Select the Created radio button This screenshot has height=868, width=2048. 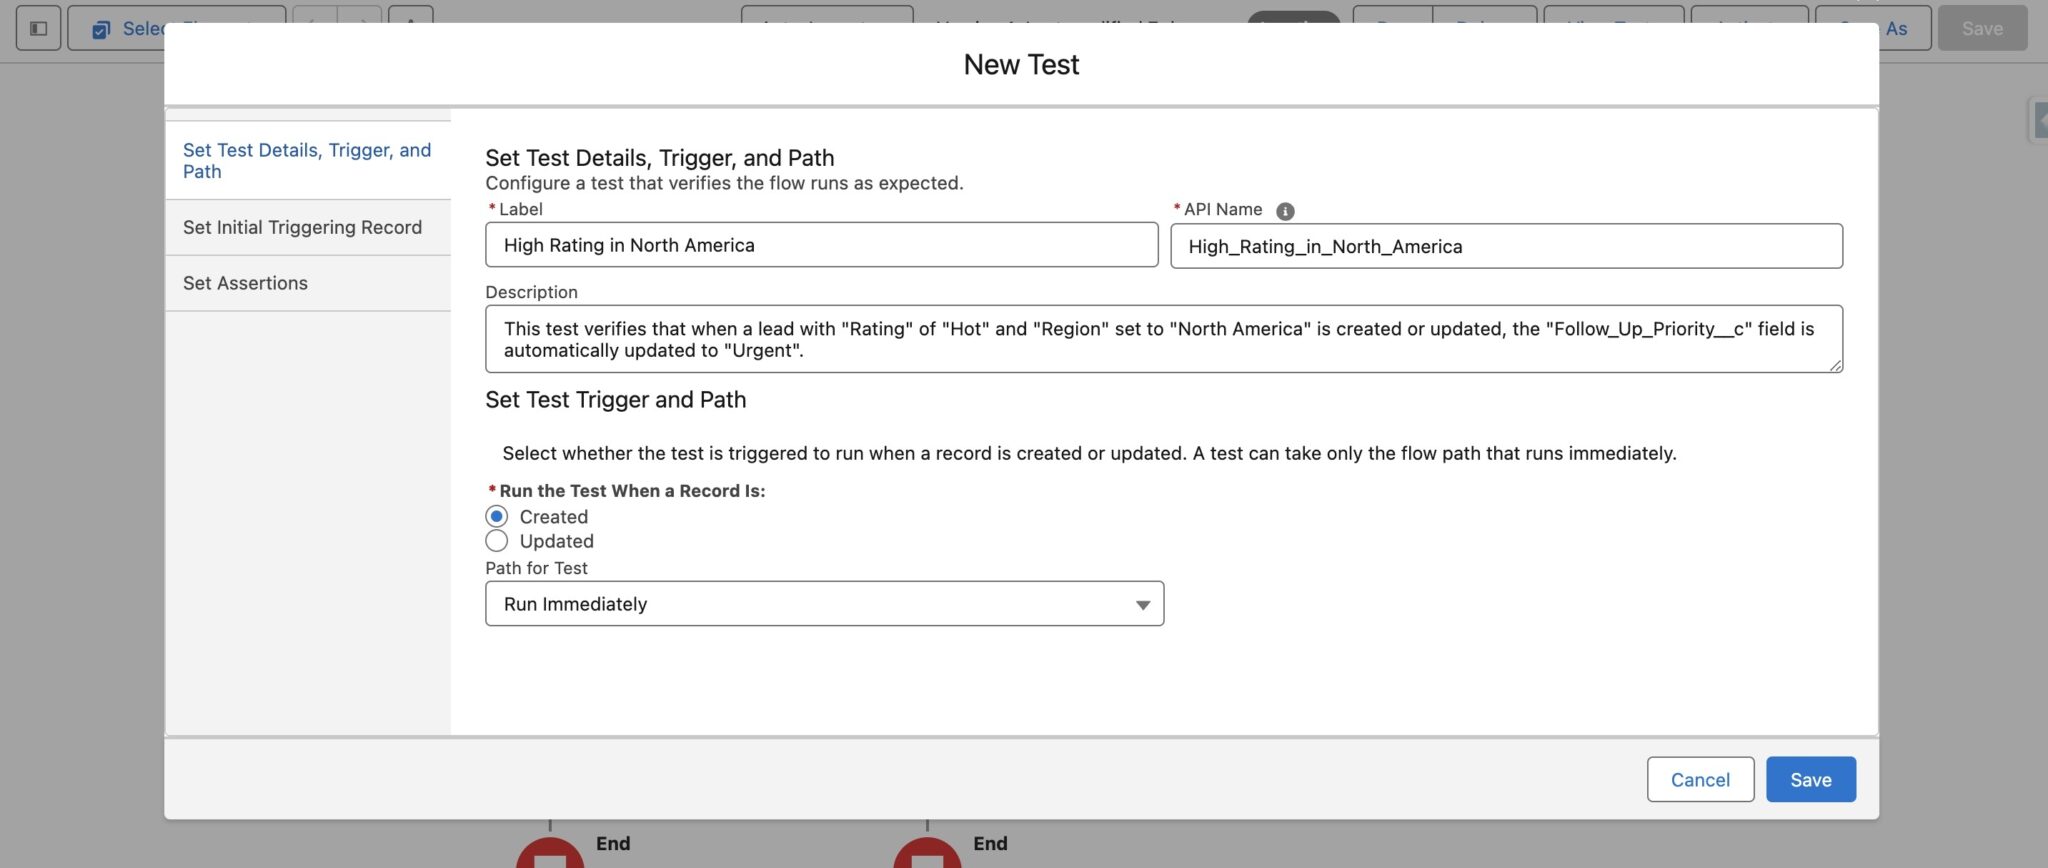click(497, 516)
